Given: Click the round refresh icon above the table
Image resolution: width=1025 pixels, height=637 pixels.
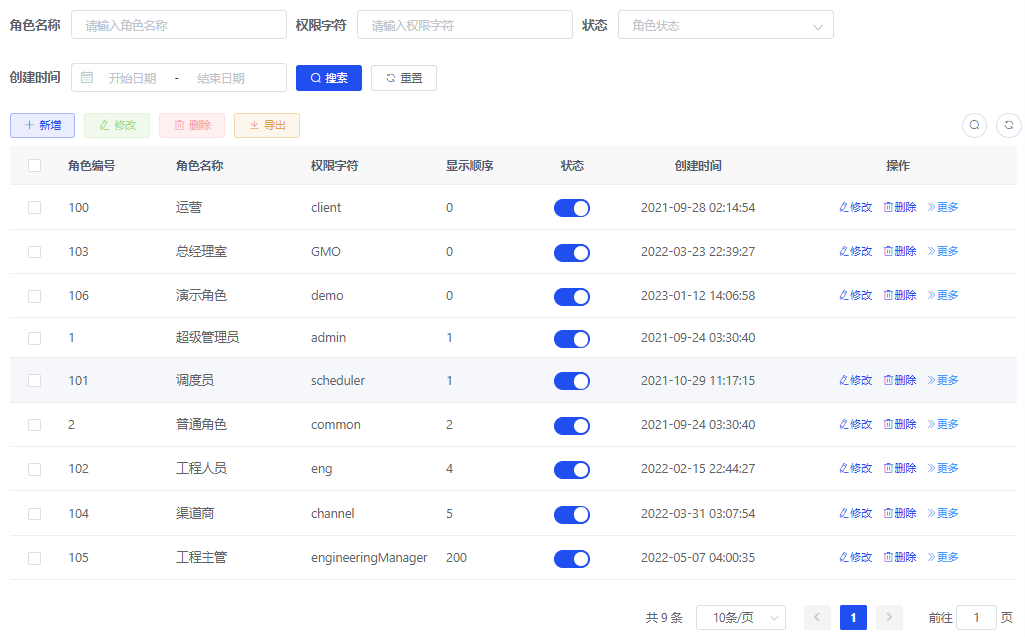Looking at the screenshot, I should tap(1008, 125).
